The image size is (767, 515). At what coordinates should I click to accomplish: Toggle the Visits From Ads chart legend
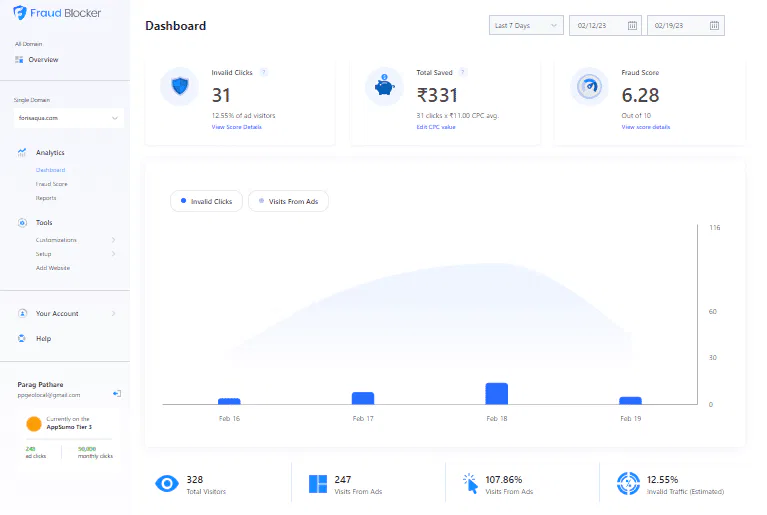(x=288, y=201)
